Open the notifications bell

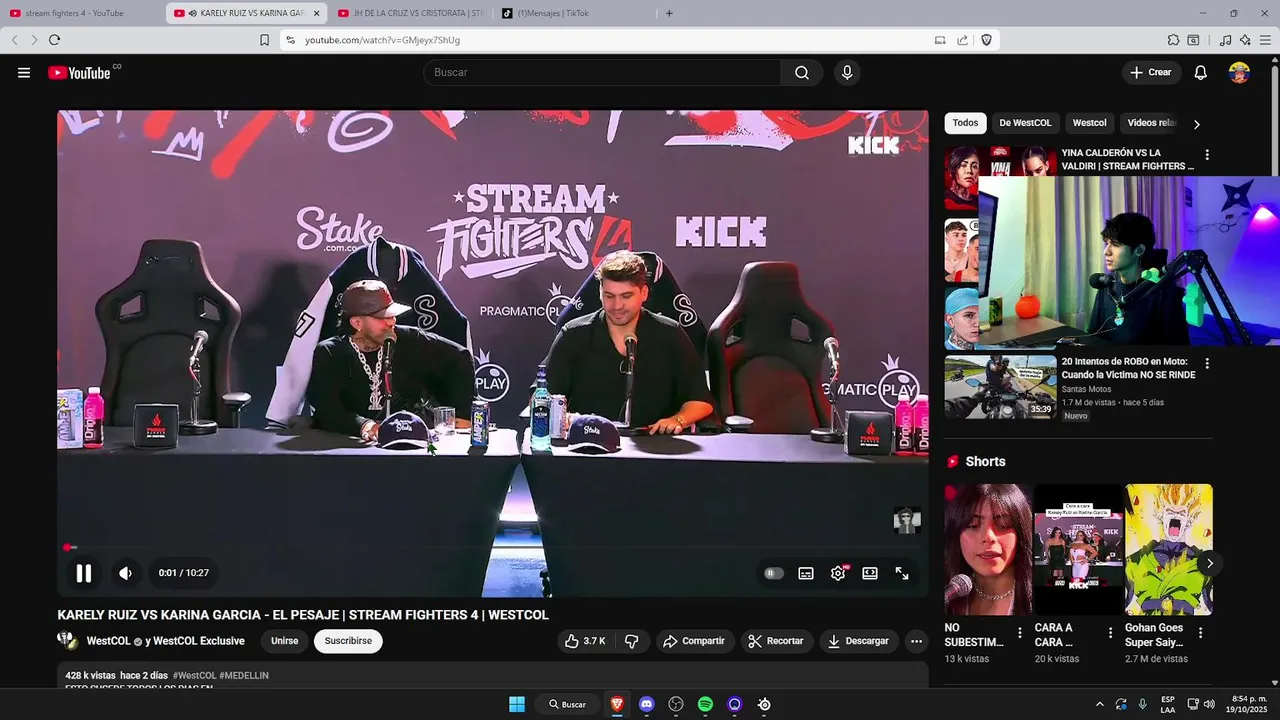coord(1201,72)
